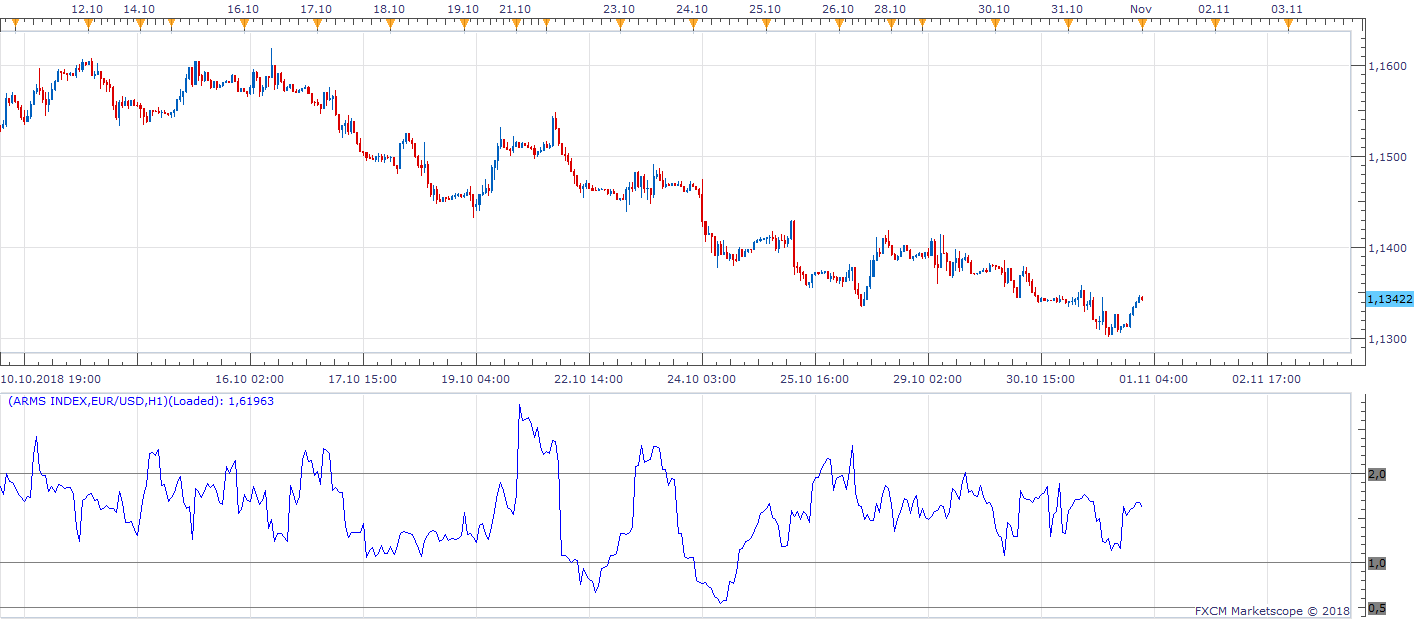Click the 25.10 day marker triangle
Screen dimensions: 1423x619
(x=765, y=24)
